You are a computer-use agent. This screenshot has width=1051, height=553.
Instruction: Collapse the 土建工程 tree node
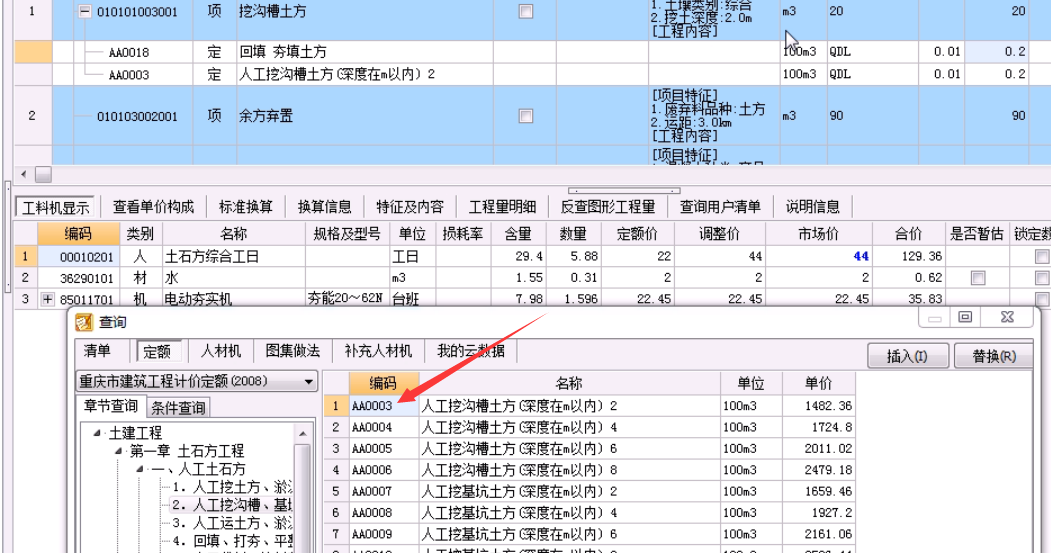coord(97,433)
